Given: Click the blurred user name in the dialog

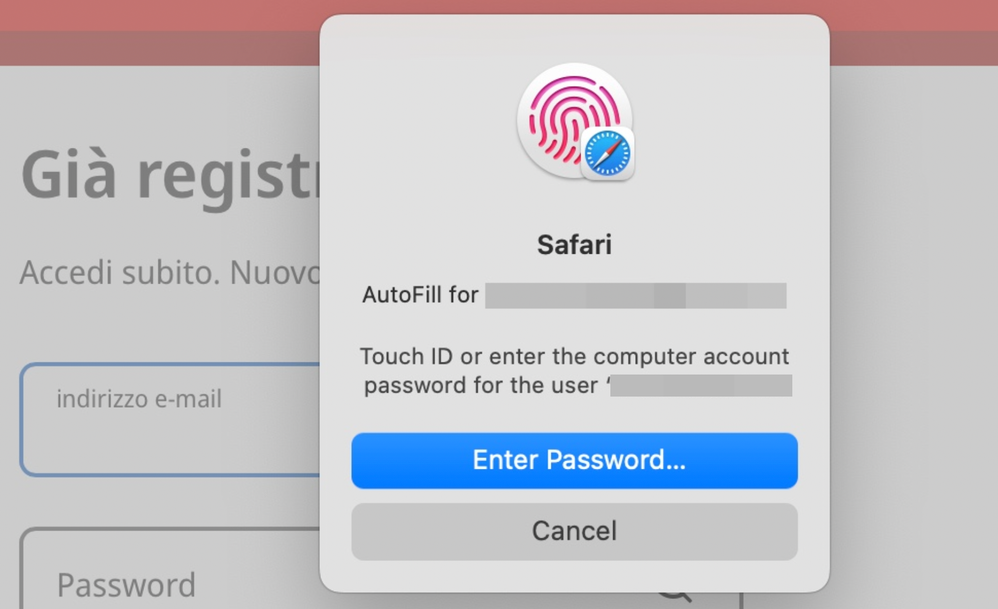Looking at the screenshot, I should pos(702,385).
